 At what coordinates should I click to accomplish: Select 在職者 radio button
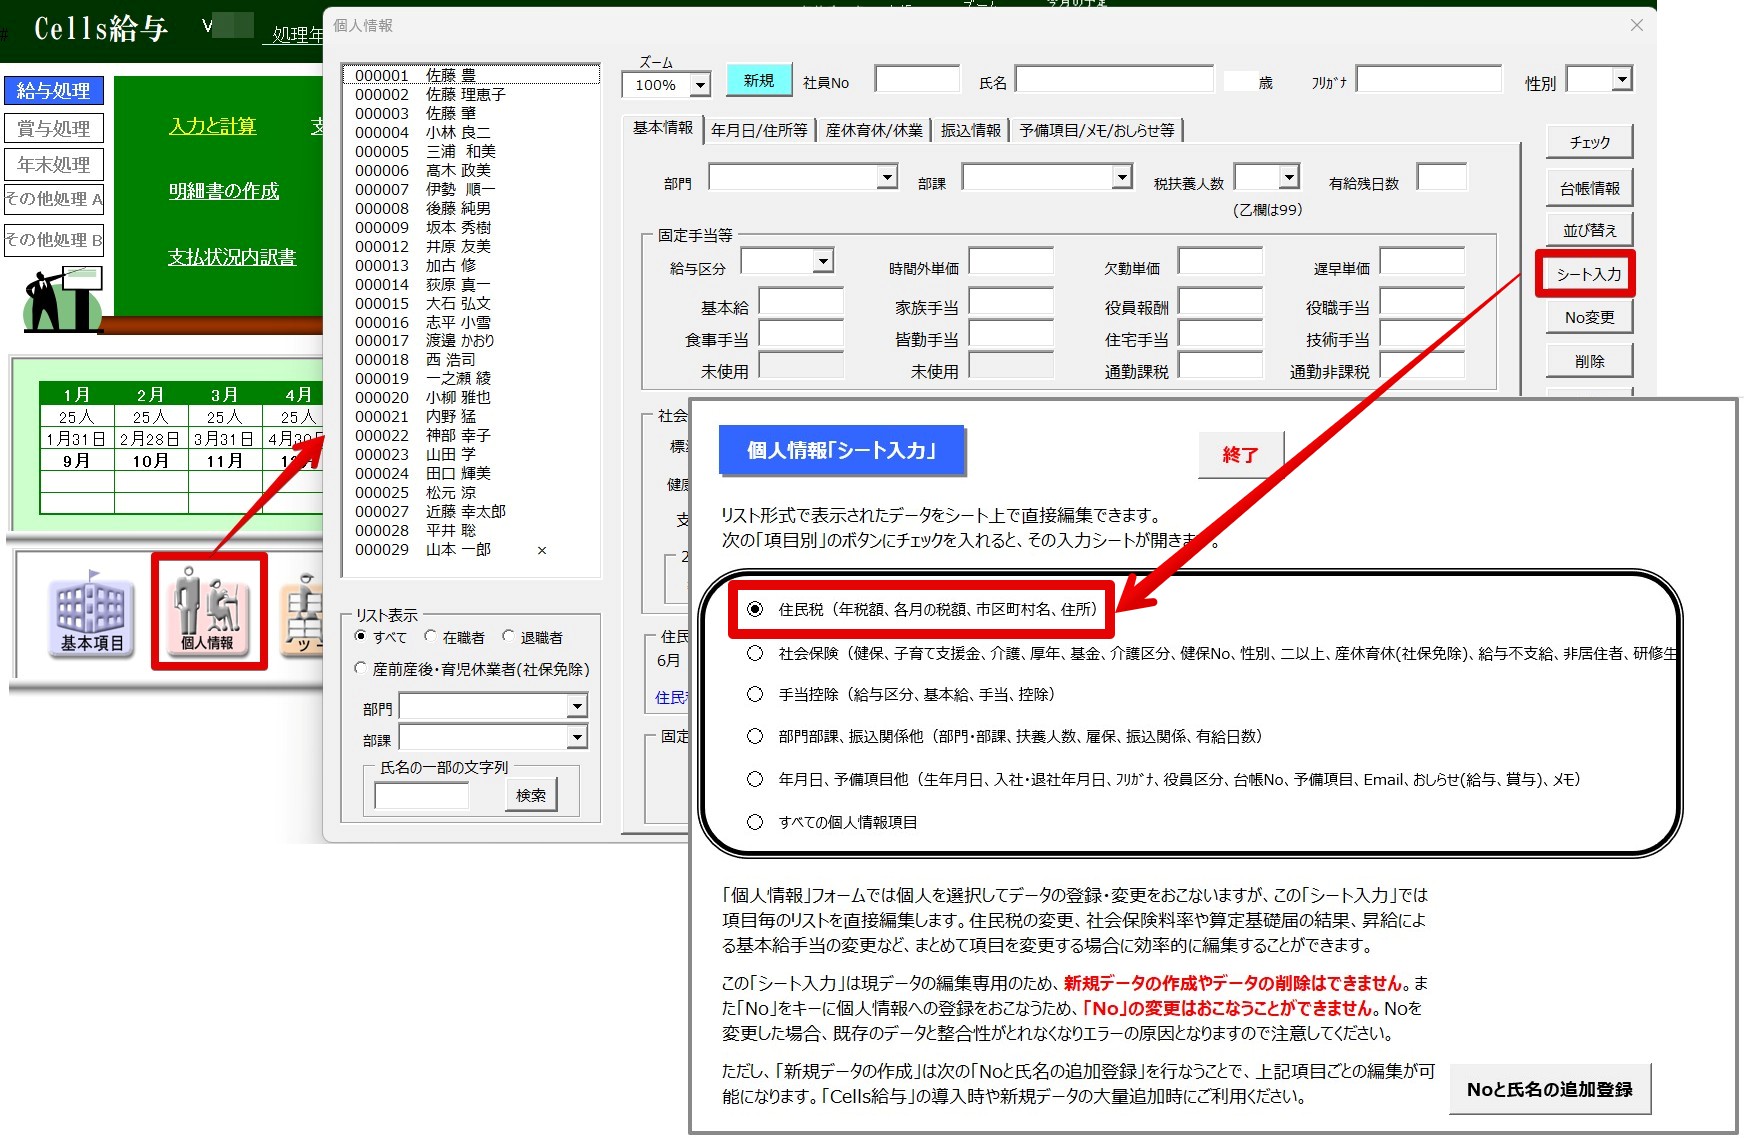pos(430,636)
